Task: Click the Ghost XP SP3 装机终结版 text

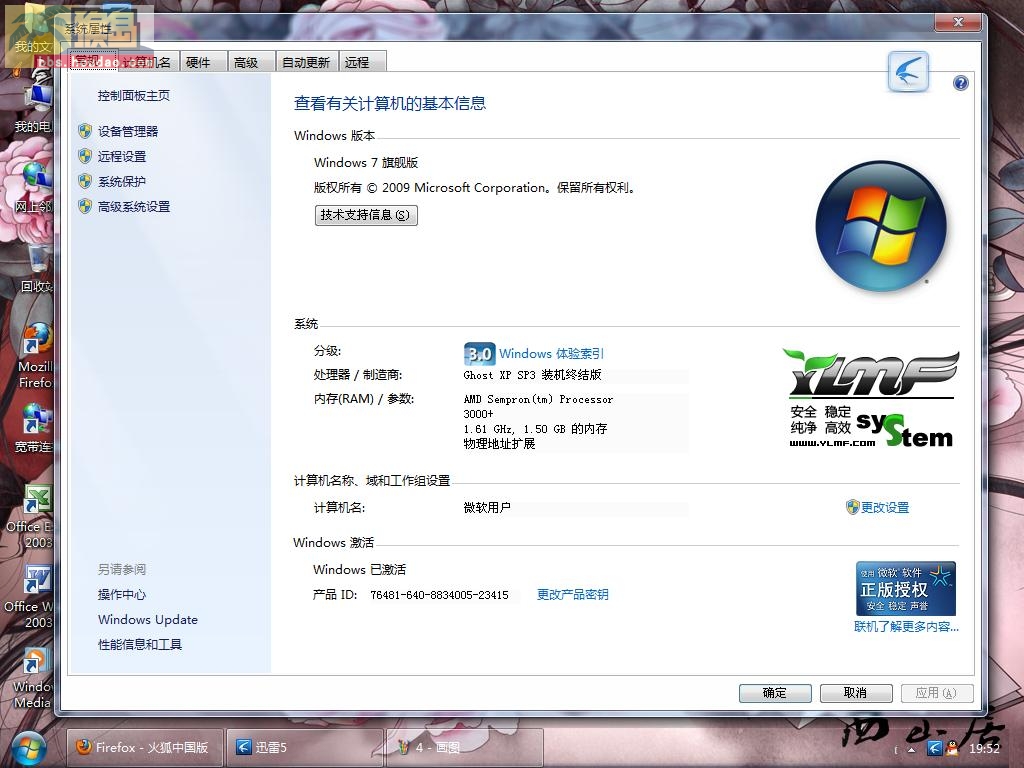Action: (x=532, y=375)
